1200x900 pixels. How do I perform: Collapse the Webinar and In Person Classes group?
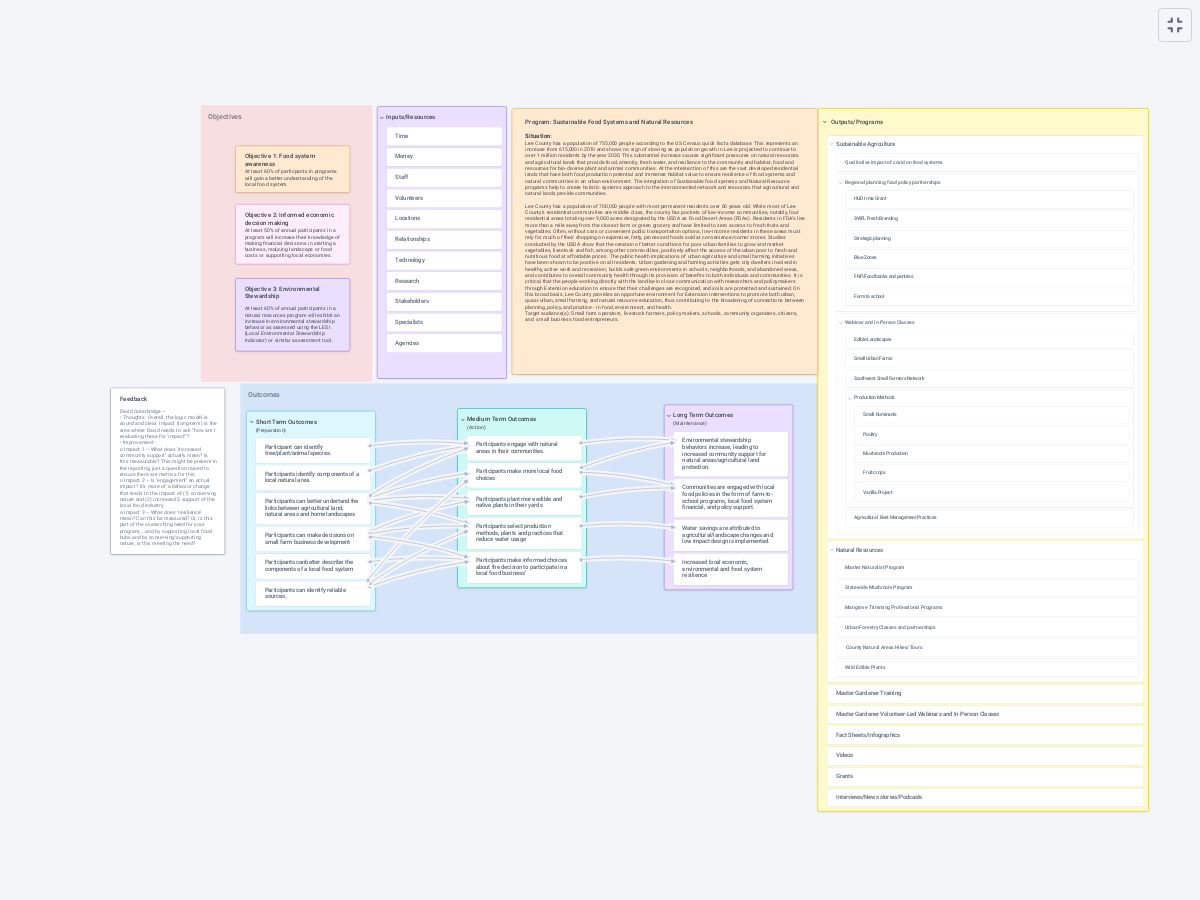[x=840, y=322]
